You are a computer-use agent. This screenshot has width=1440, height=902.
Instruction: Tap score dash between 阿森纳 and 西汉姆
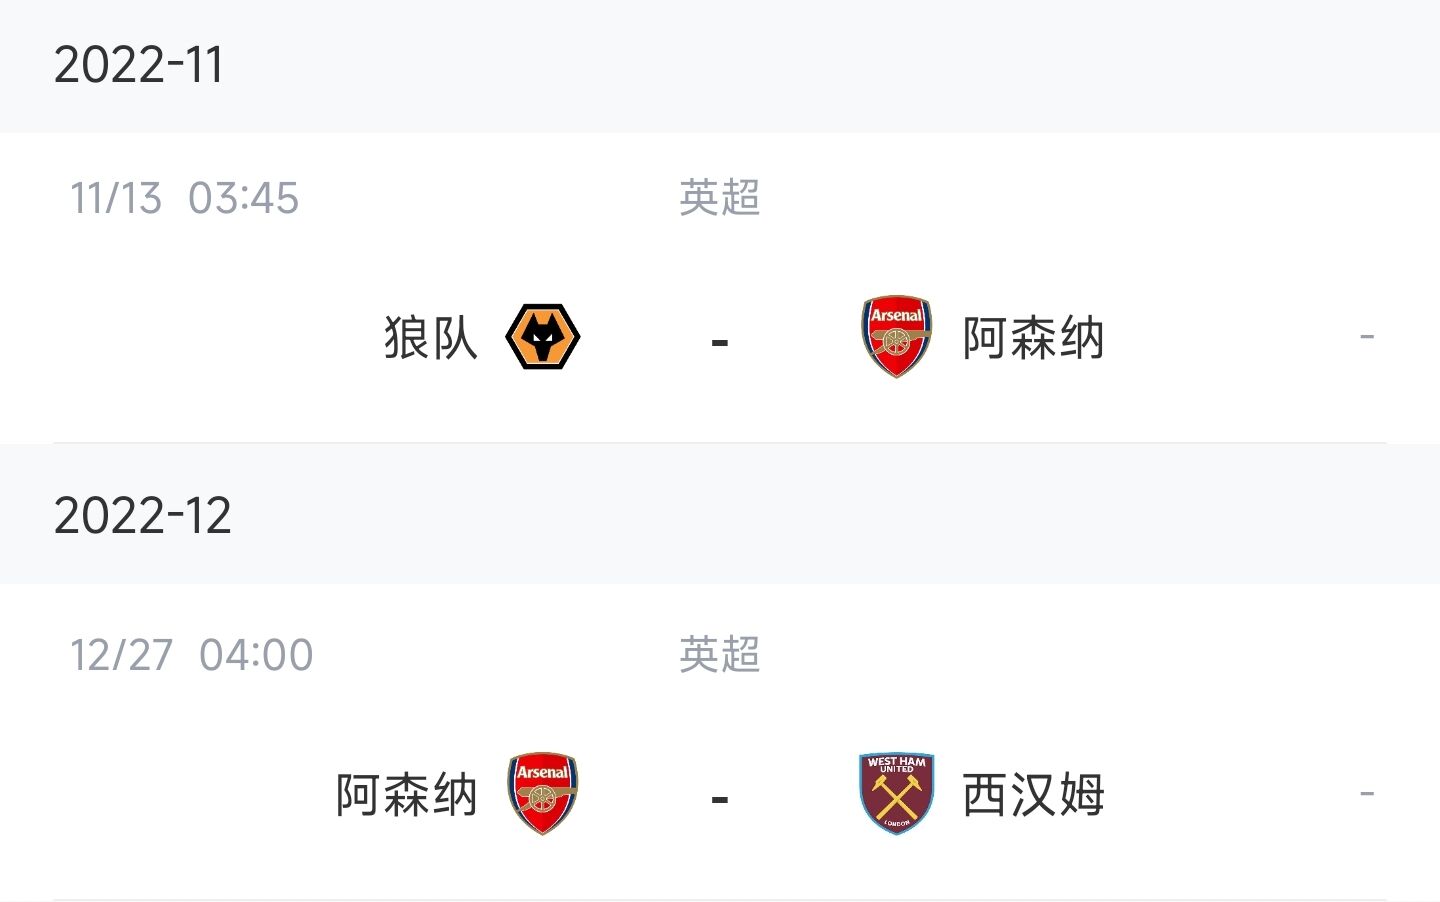point(720,800)
